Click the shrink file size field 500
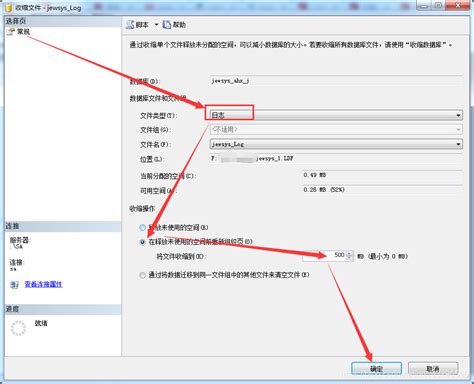The height and width of the screenshot is (384, 474). (x=324, y=256)
